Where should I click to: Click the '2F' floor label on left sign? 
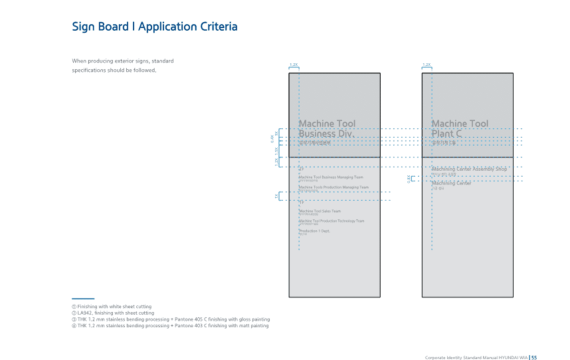(301, 169)
